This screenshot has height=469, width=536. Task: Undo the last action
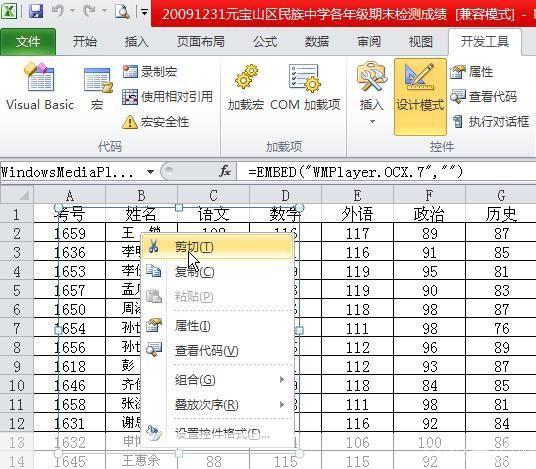coord(58,12)
